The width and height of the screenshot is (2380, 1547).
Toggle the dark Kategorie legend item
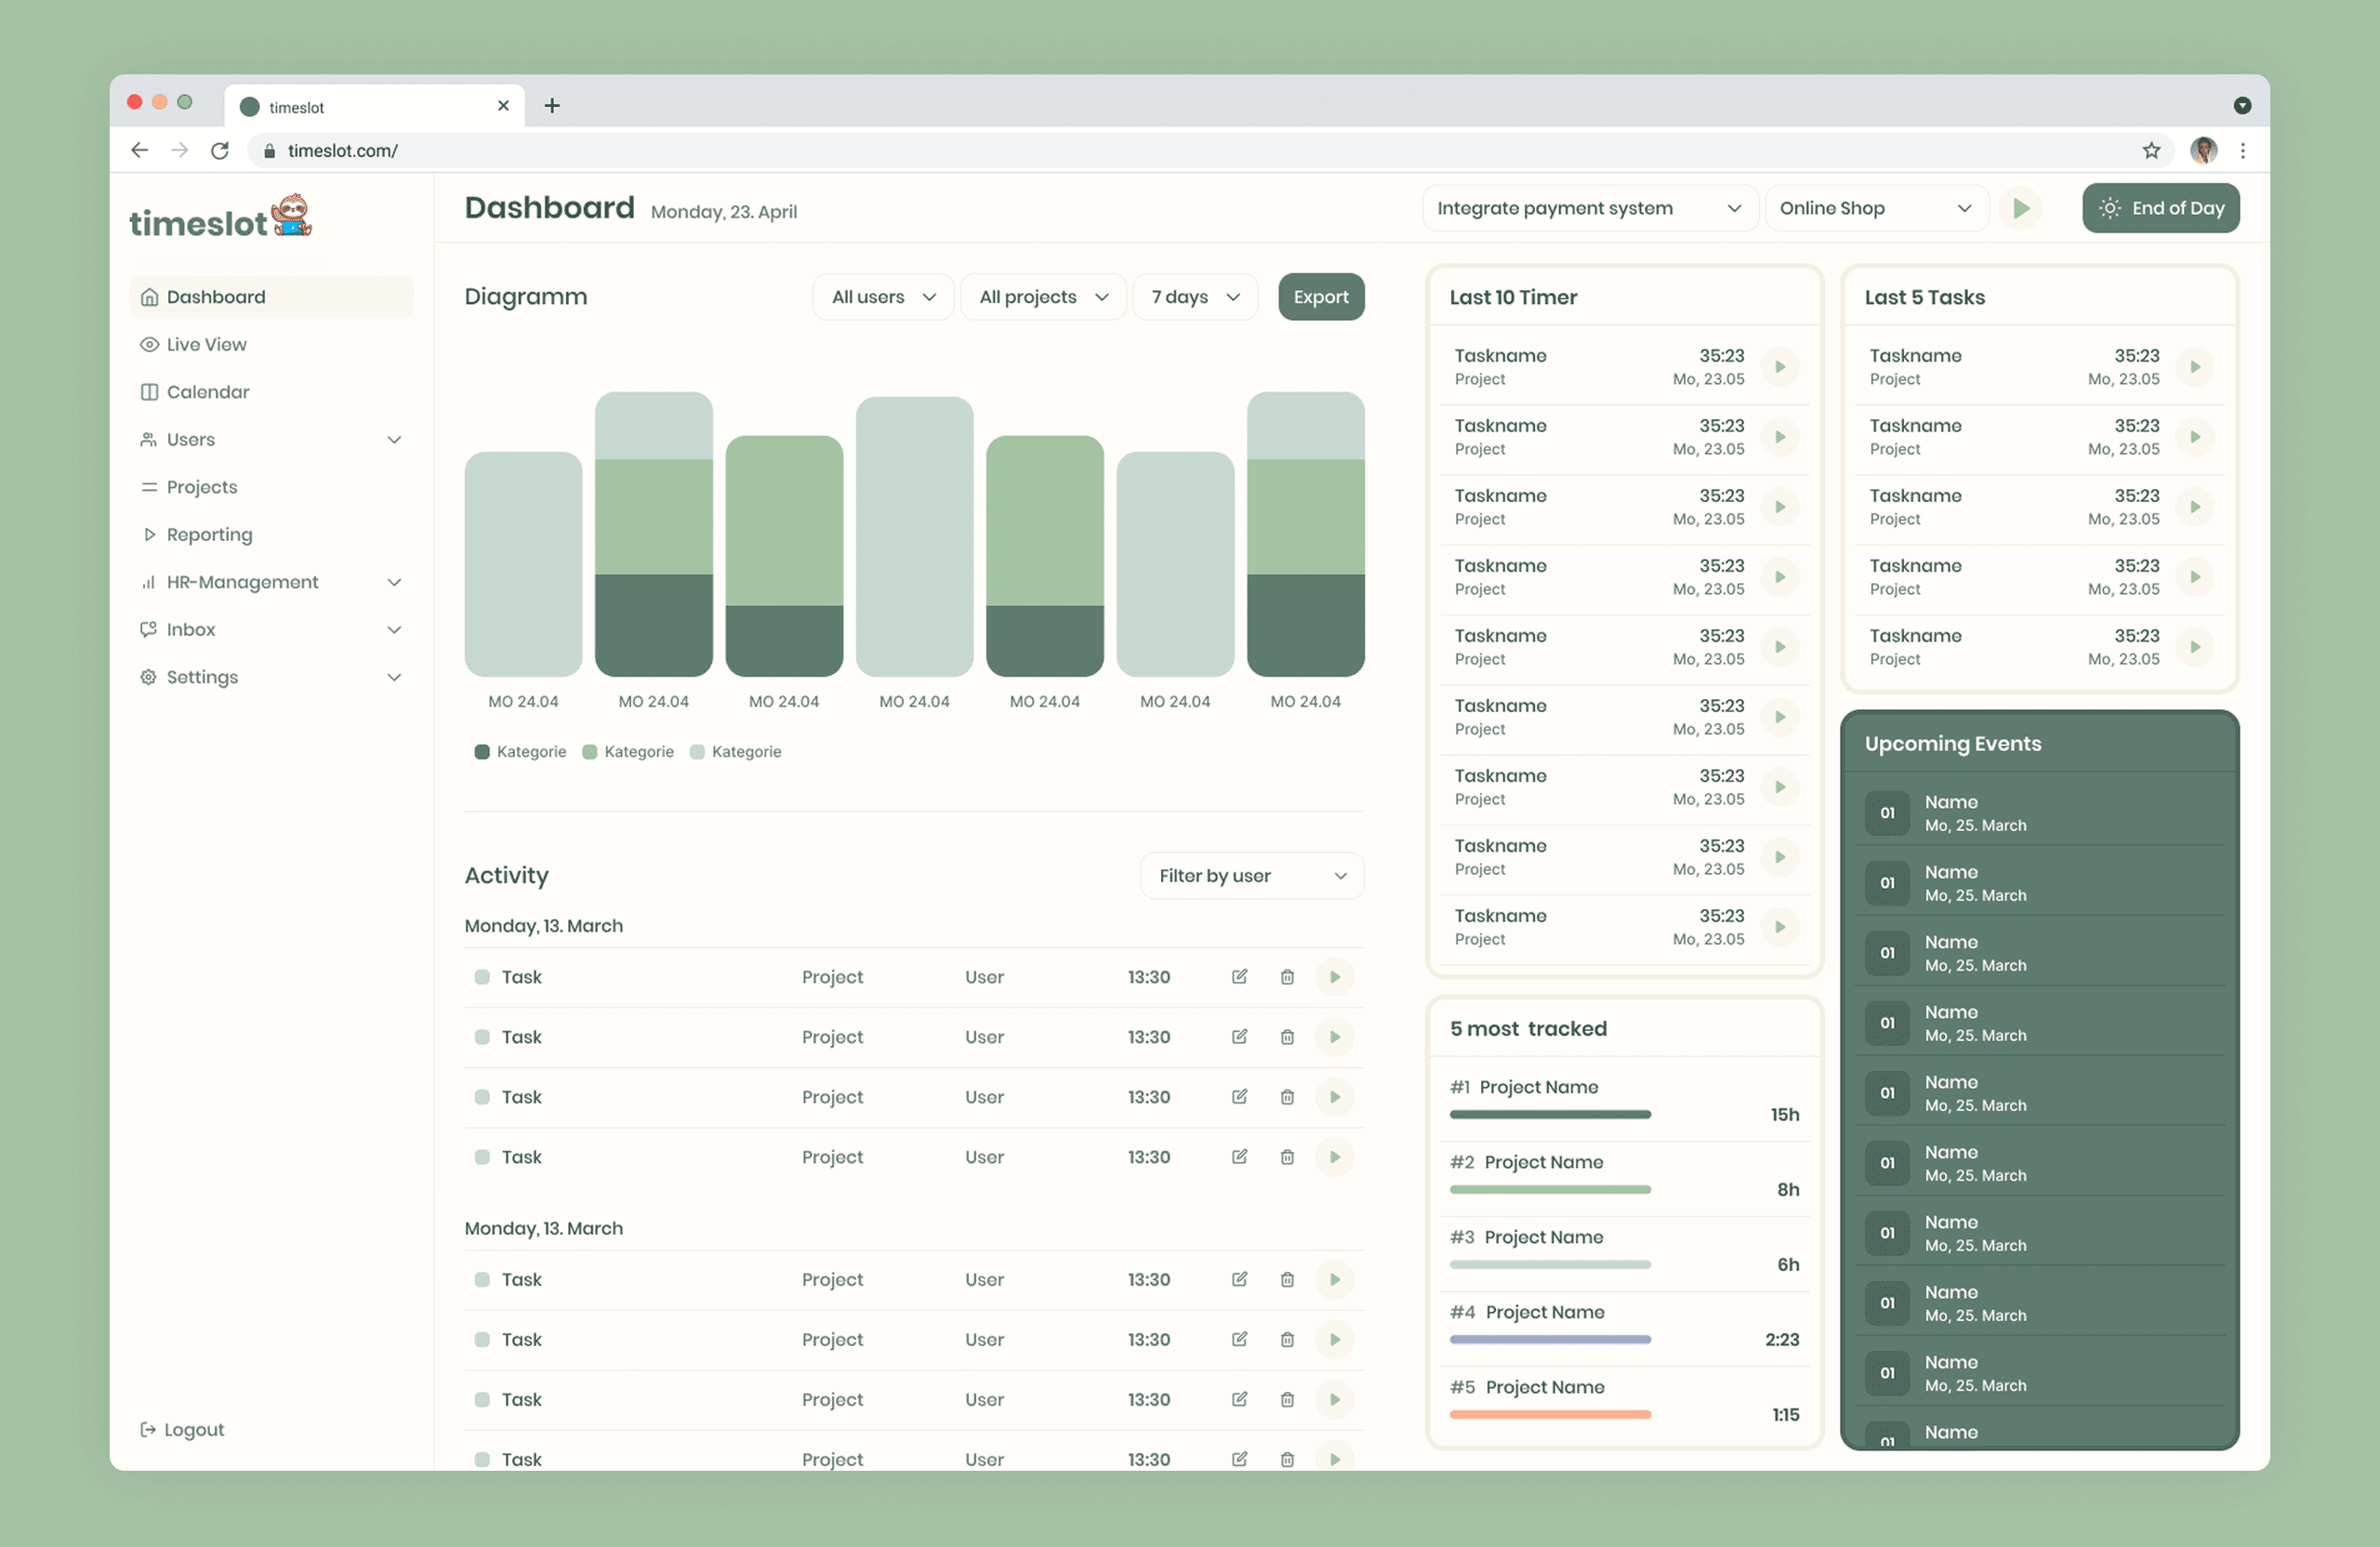(x=483, y=751)
